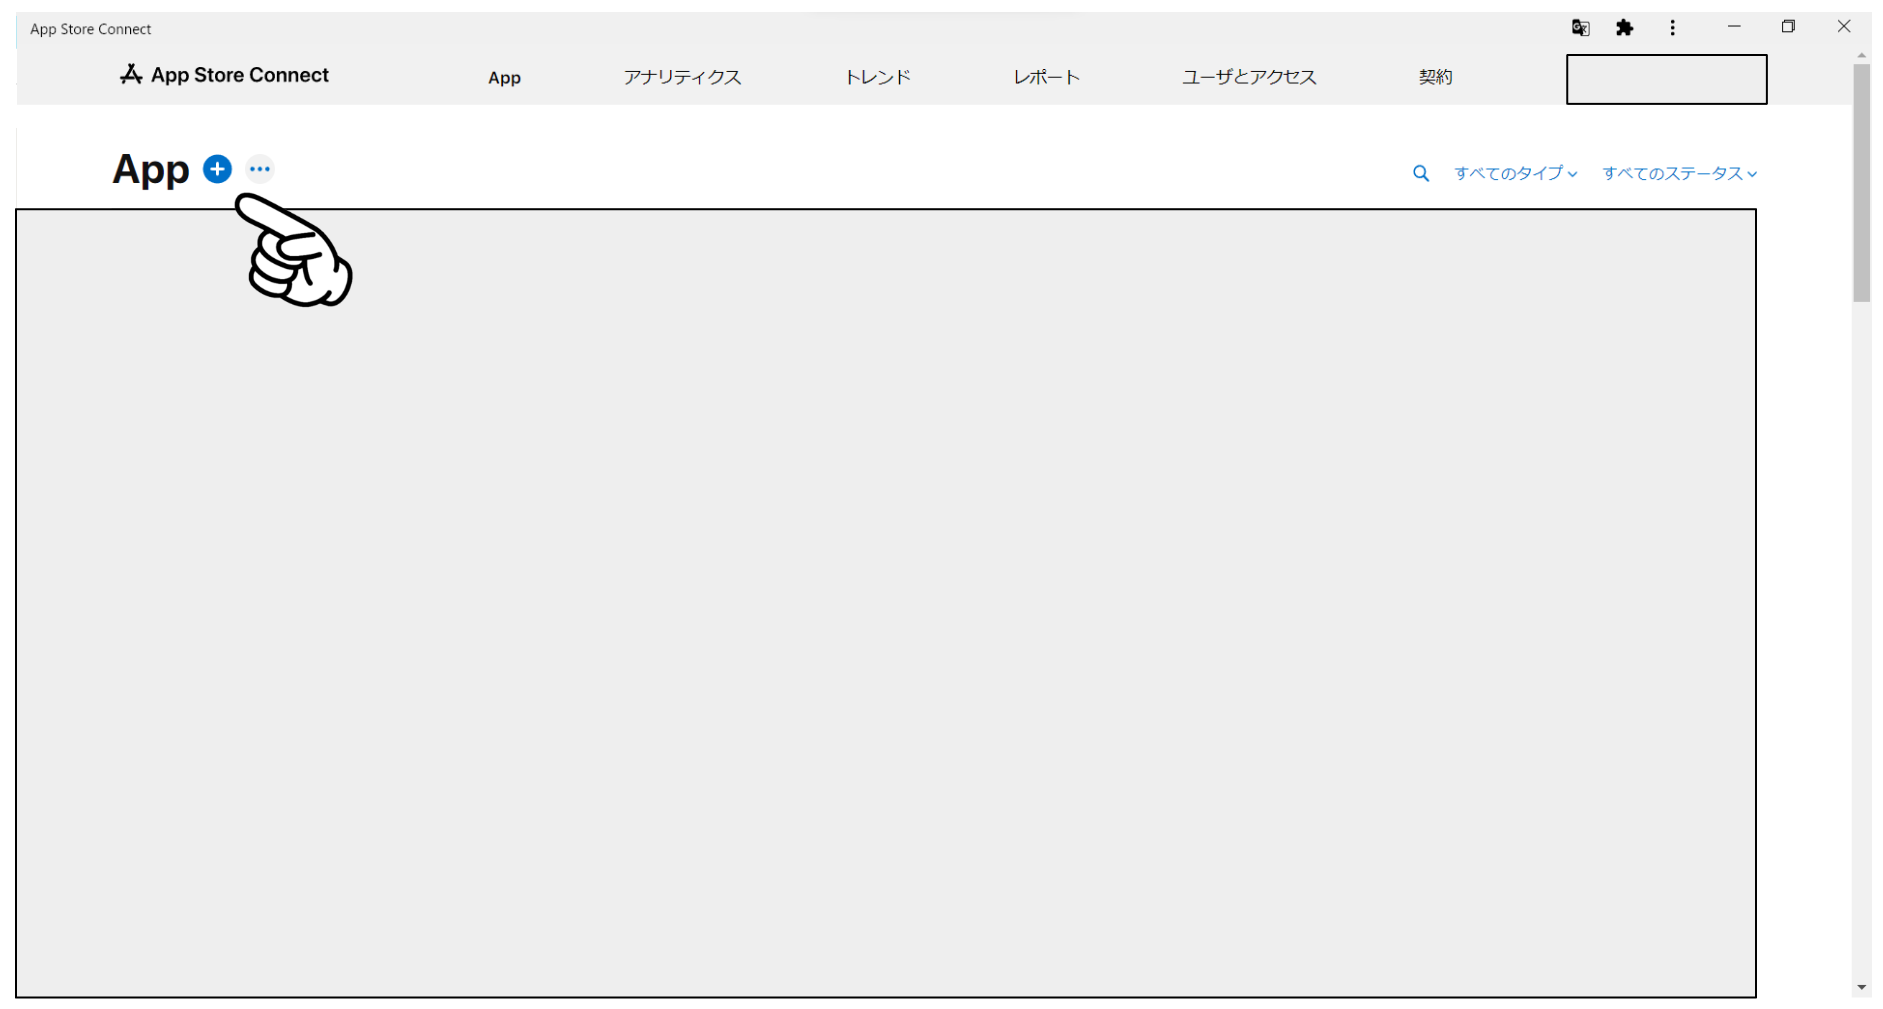Open the App tab in navigation
1883x1009 pixels.
pyautogui.click(x=504, y=78)
